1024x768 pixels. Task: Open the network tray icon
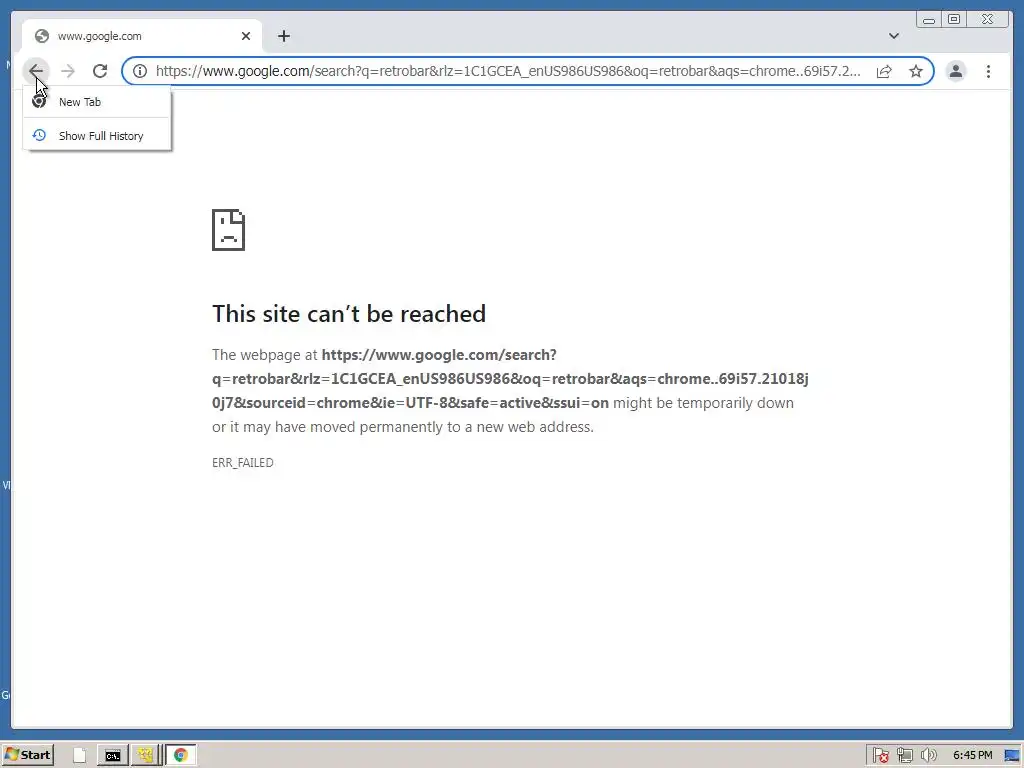pos(904,756)
